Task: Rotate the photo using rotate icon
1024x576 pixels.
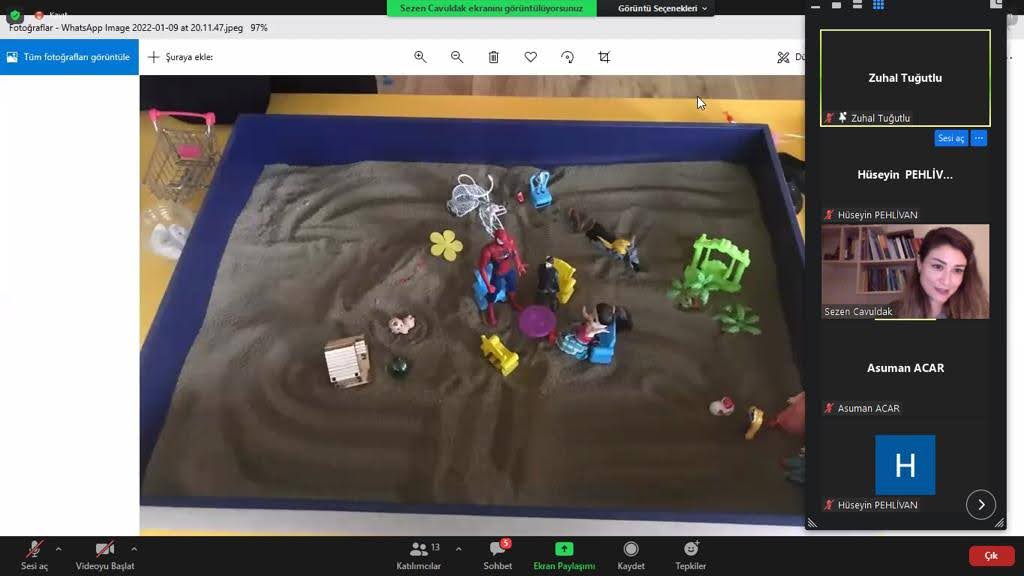Action: coord(567,57)
